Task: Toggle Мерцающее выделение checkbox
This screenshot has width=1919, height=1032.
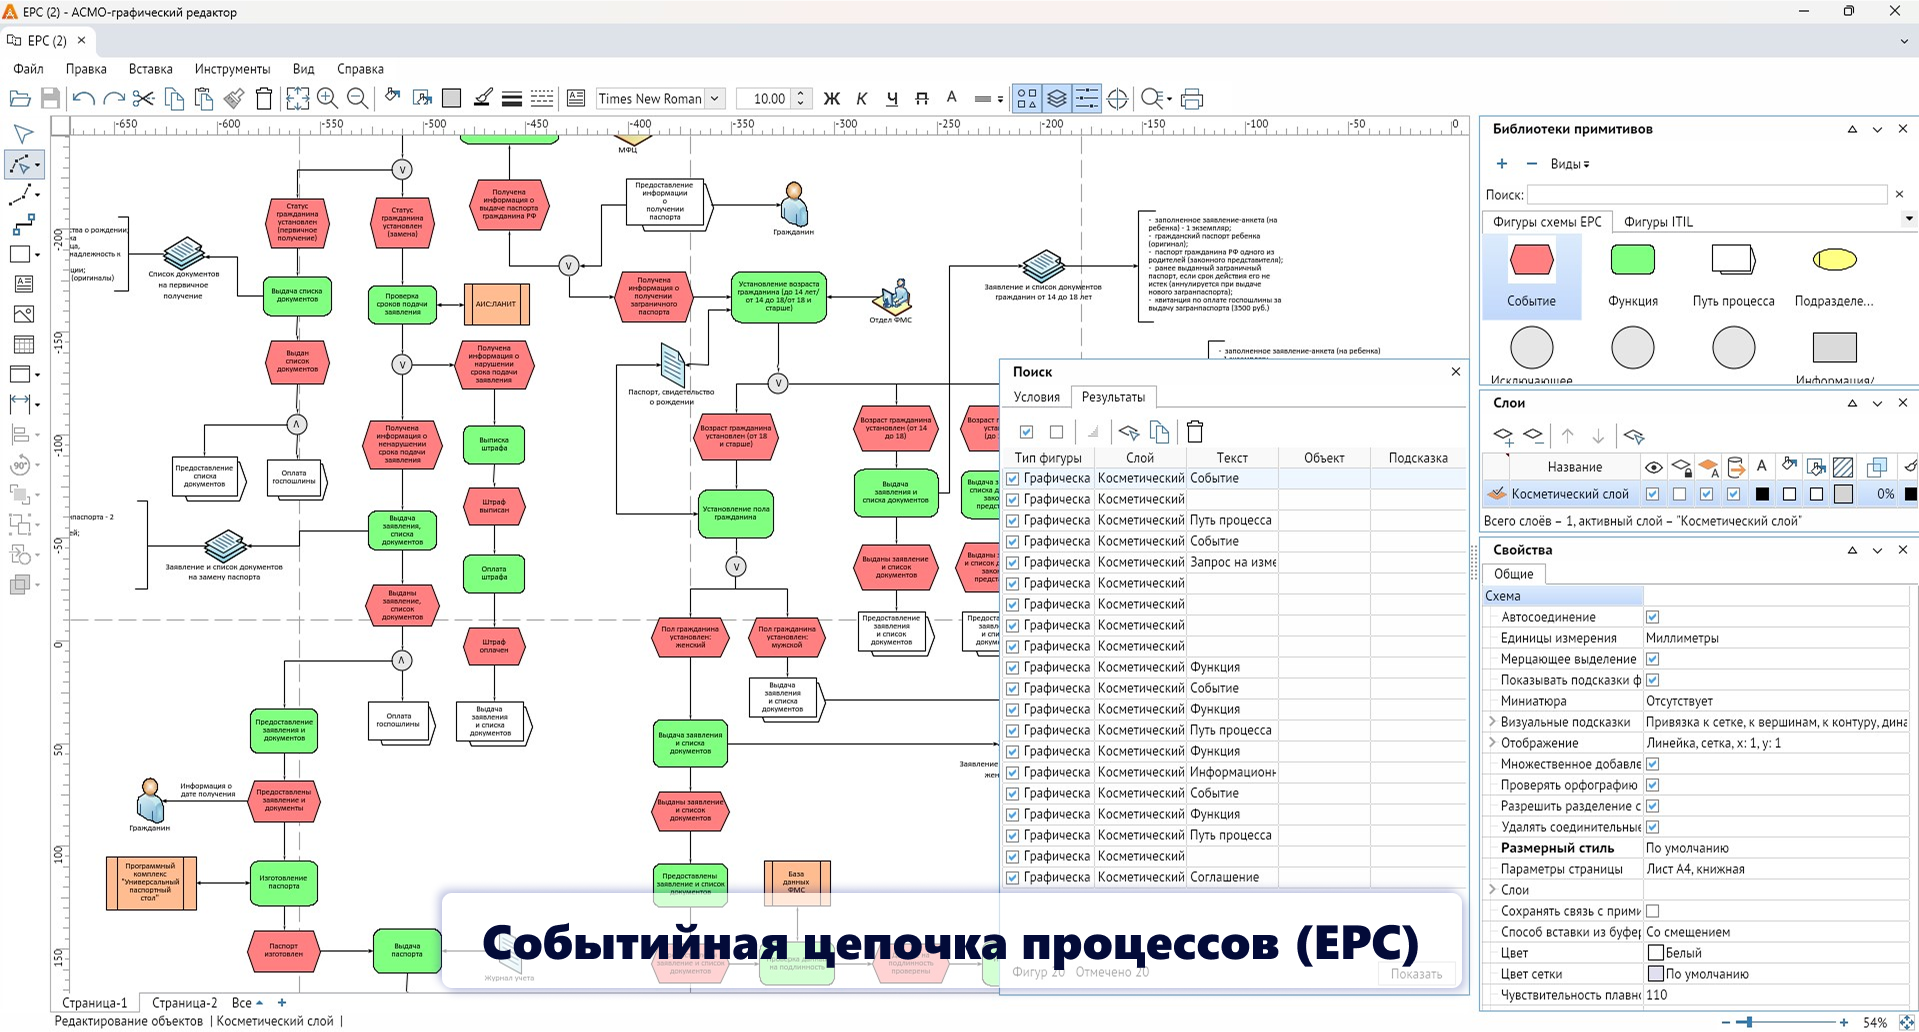Action: [x=1652, y=659]
